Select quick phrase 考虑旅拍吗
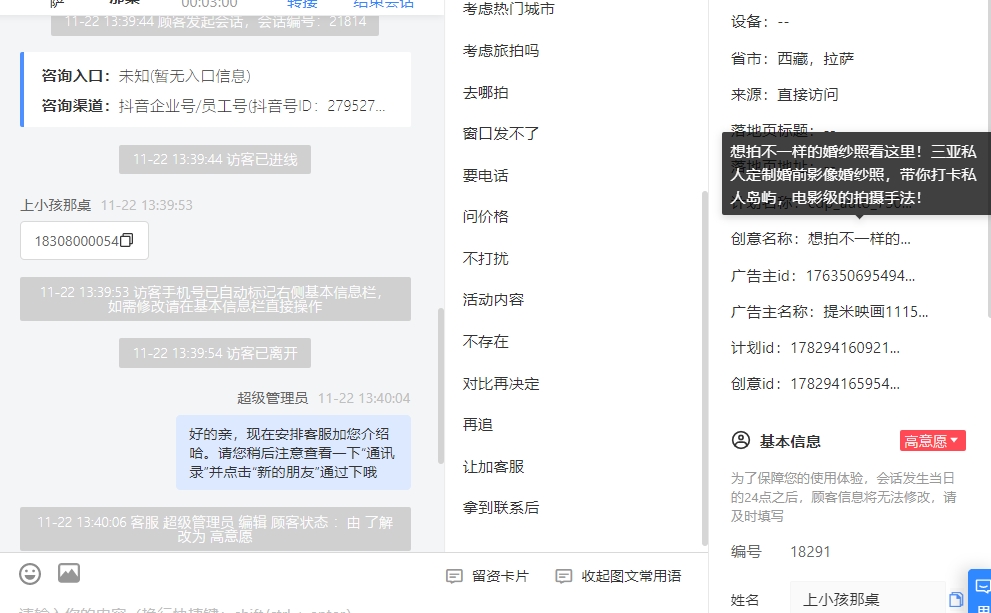Image resolution: width=991 pixels, height=613 pixels. [501, 51]
